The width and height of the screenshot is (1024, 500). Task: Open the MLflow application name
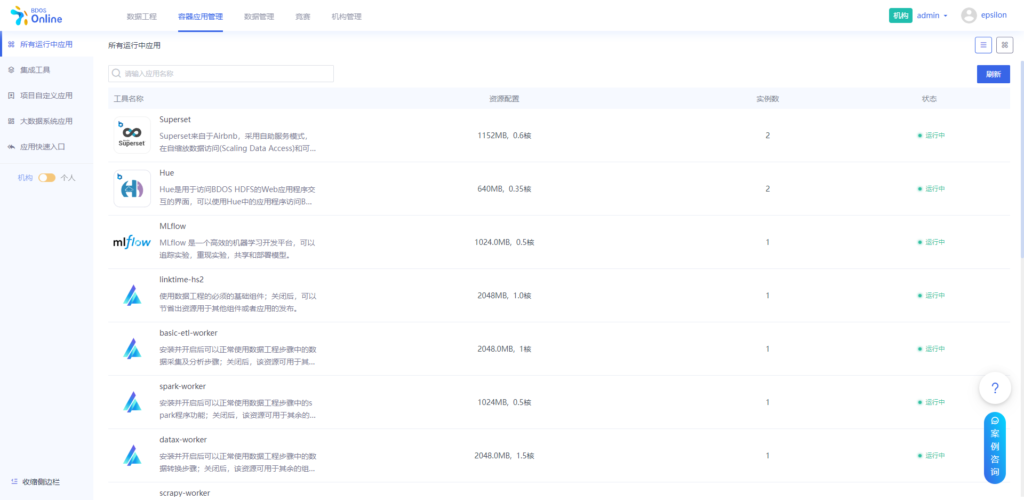click(173, 226)
